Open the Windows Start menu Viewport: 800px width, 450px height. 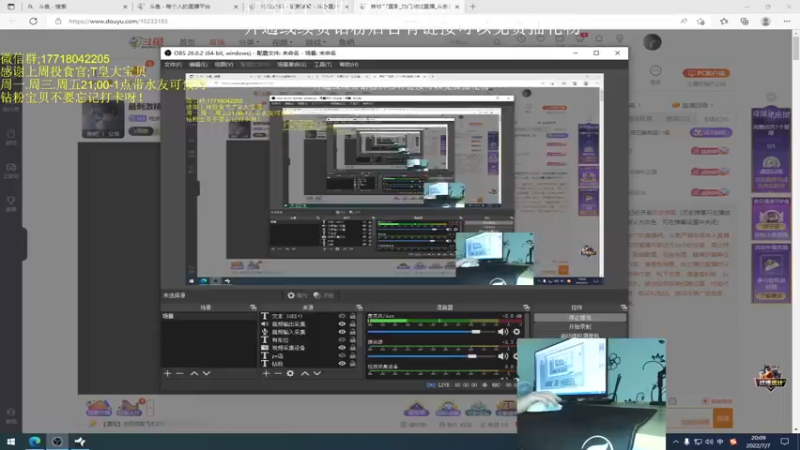coord(11,441)
